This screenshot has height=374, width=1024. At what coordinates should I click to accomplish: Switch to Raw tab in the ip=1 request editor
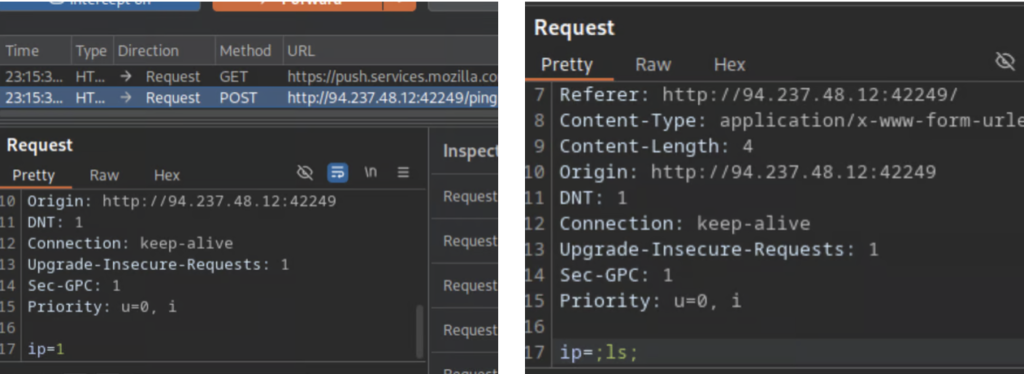point(104,175)
